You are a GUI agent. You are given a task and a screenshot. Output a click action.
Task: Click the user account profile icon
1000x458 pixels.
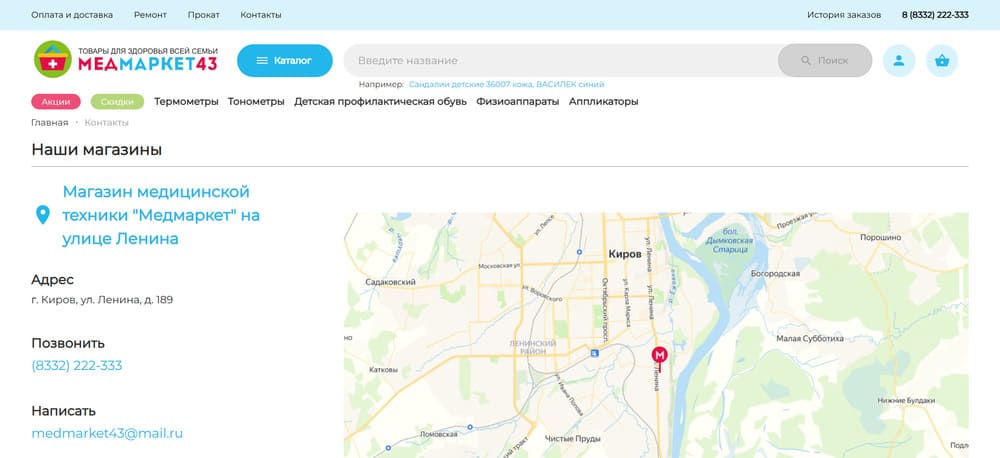[898, 61]
